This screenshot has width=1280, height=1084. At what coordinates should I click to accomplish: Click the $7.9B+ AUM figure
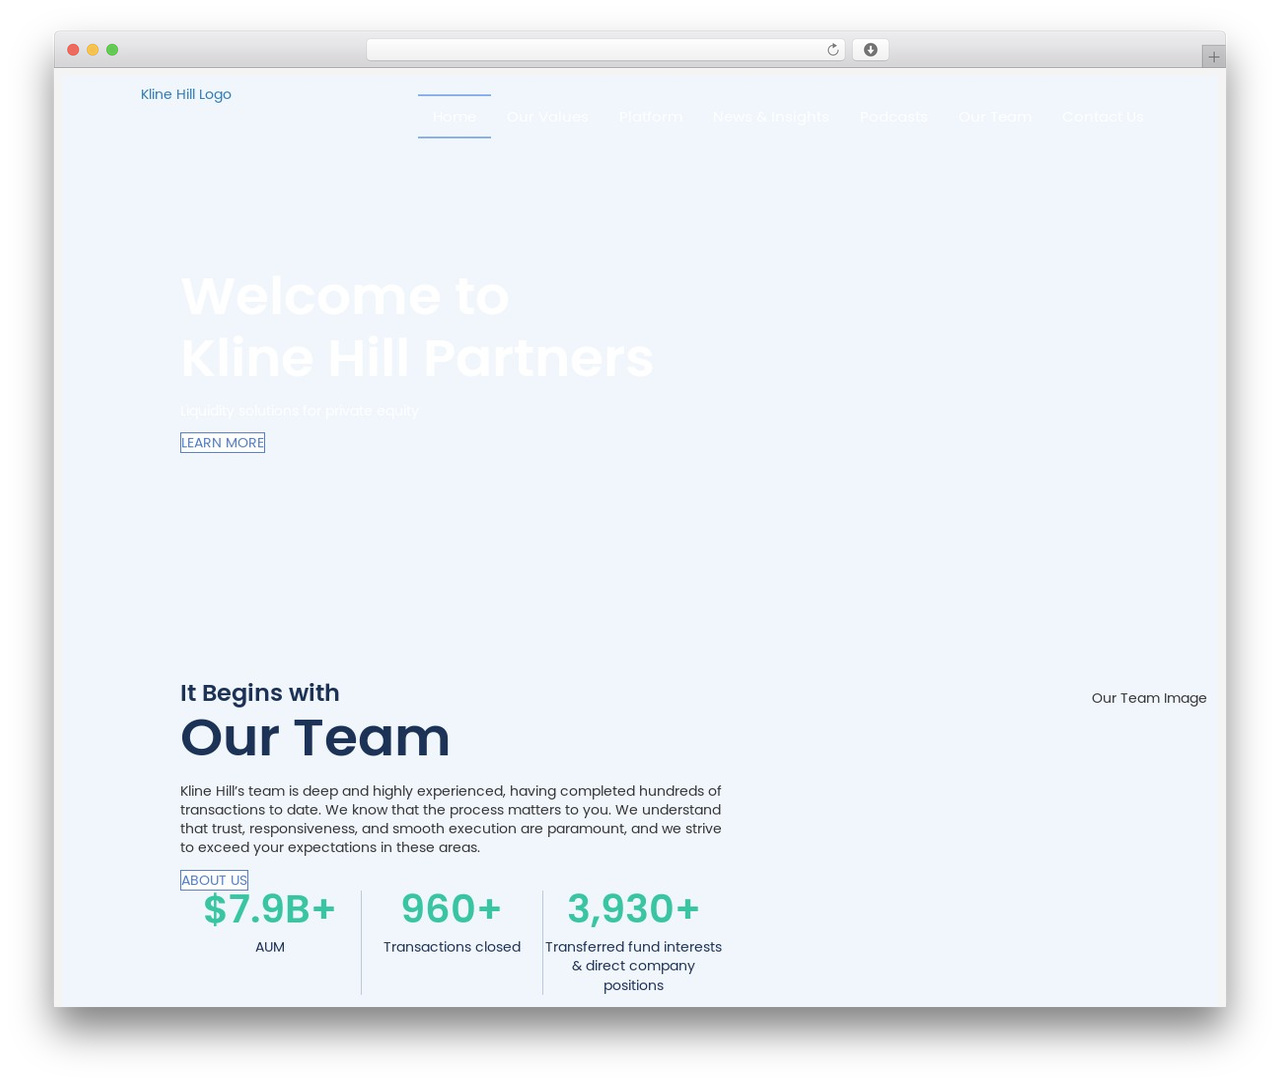pyautogui.click(x=270, y=909)
